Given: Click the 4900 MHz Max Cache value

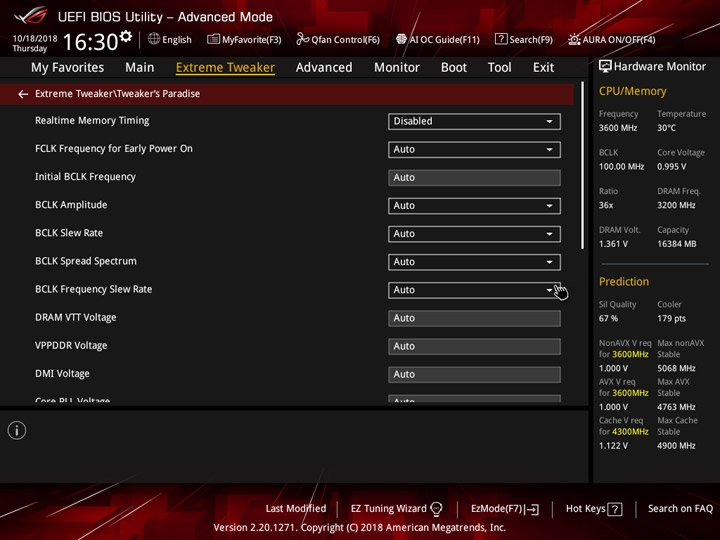Looking at the screenshot, I should coord(676,445).
